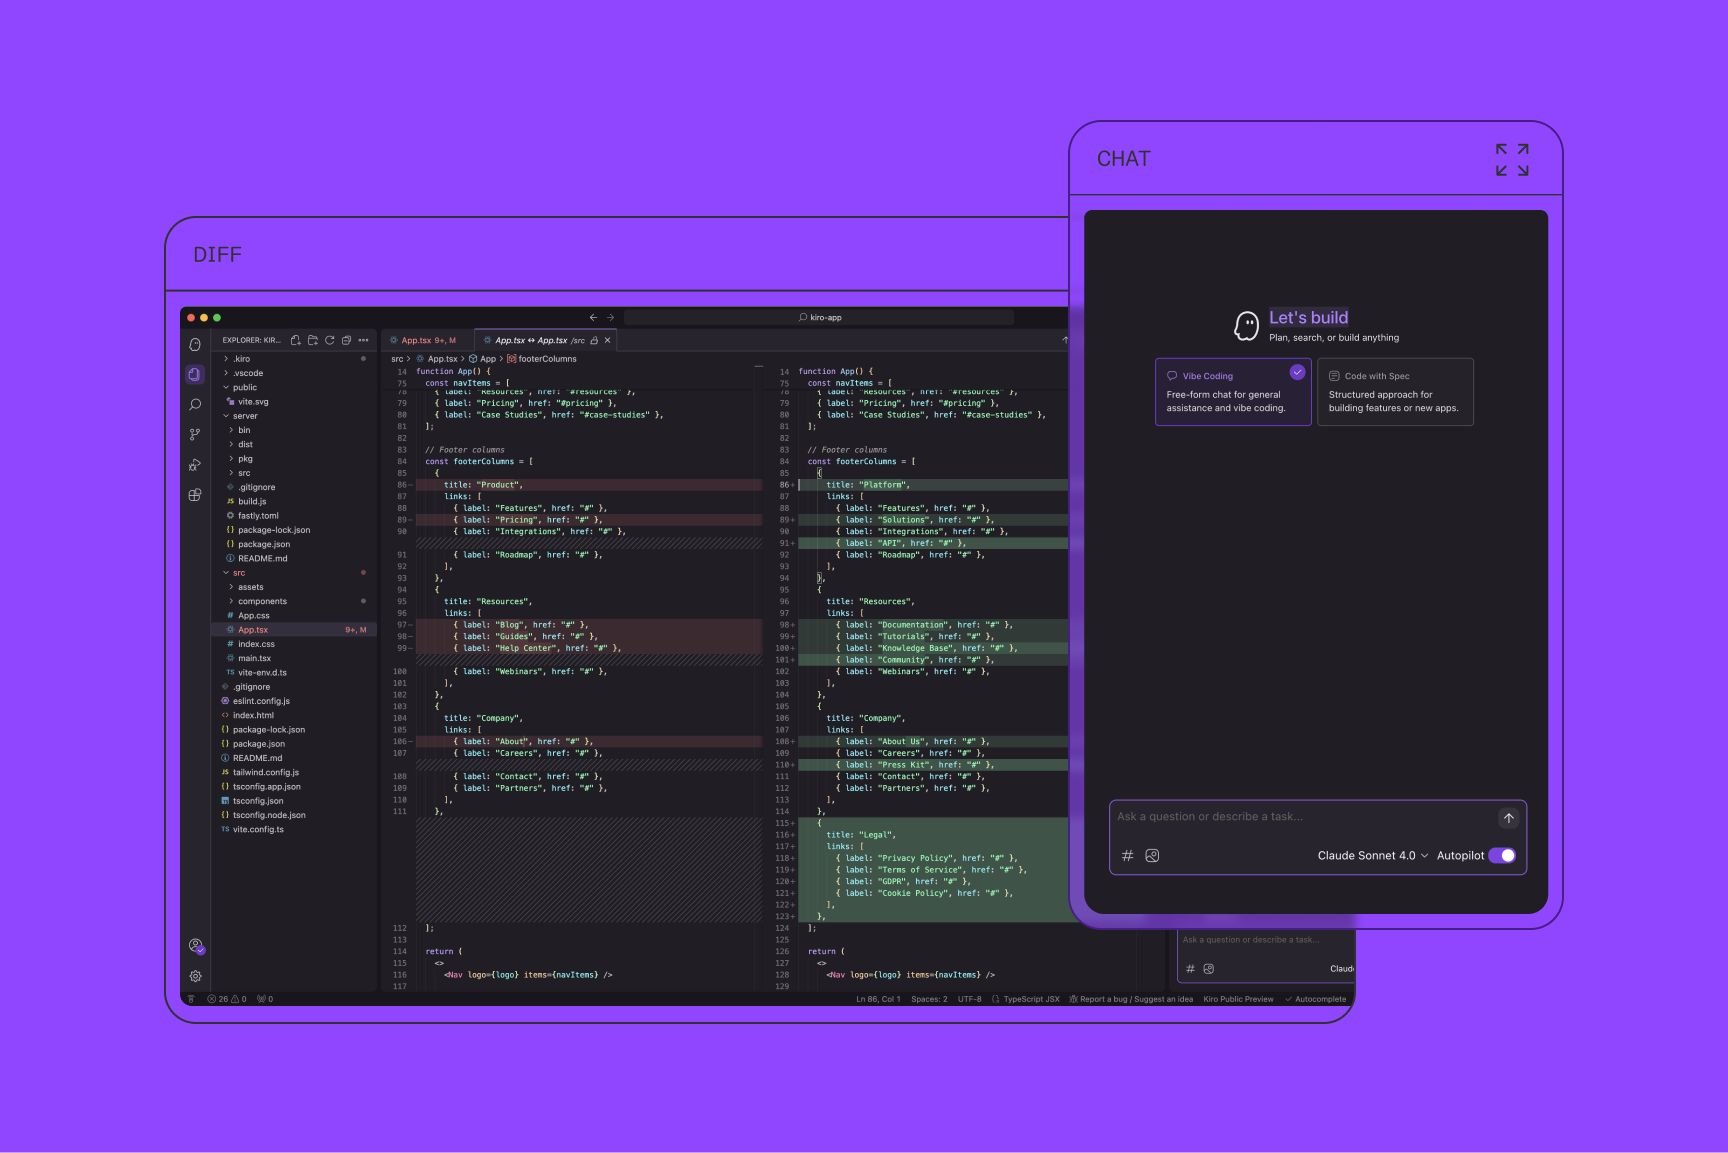Click the image attachment icon in chat input
The image size is (1728, 1153).
pos(1152,856)
